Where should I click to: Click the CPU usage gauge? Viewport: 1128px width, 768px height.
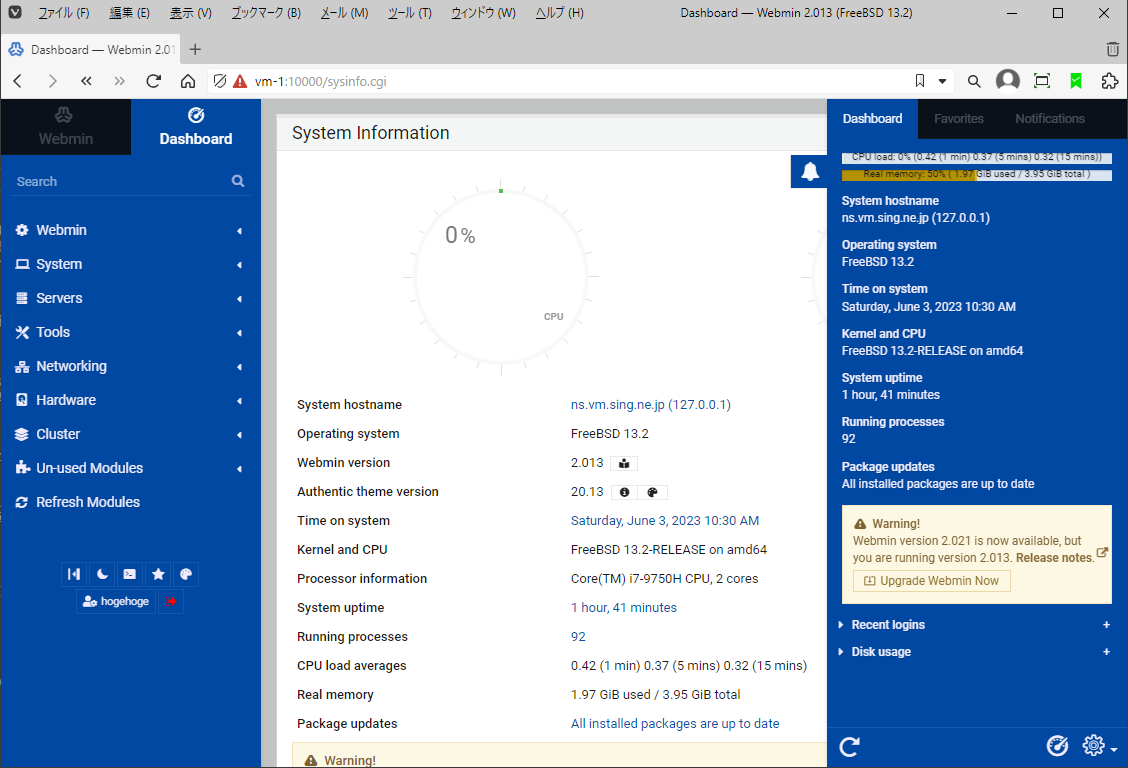coord(501,277)
